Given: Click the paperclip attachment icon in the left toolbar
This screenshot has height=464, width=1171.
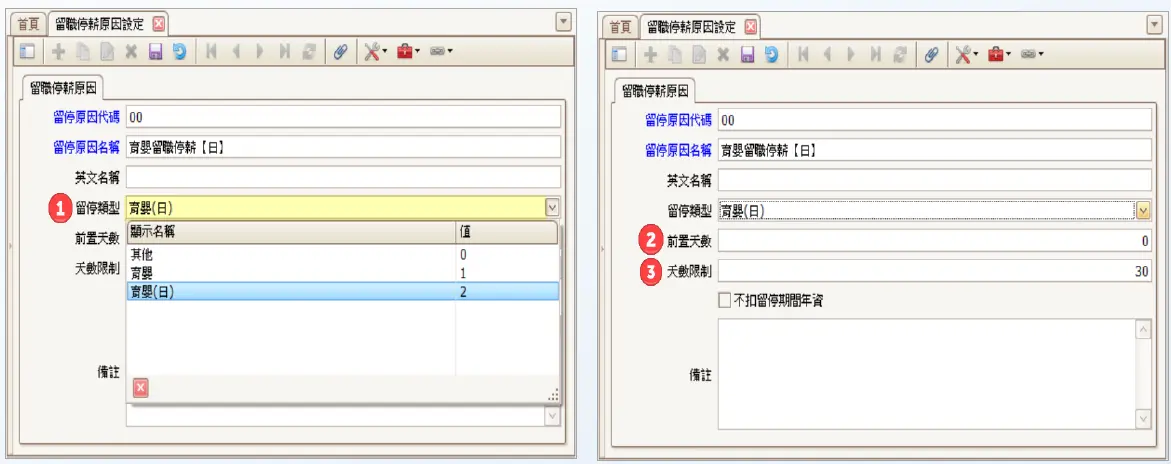Looking at the screenshot, I should tap(339, 52).
